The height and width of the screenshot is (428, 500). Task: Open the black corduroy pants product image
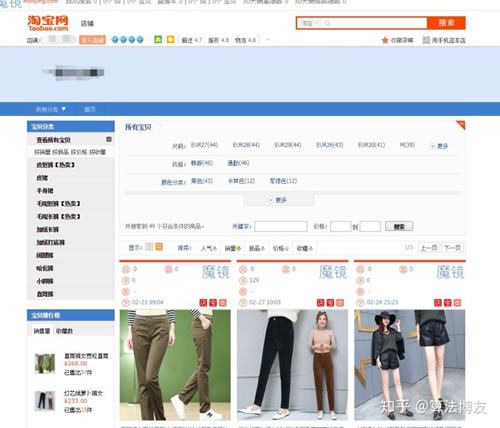tap(292, 365)
